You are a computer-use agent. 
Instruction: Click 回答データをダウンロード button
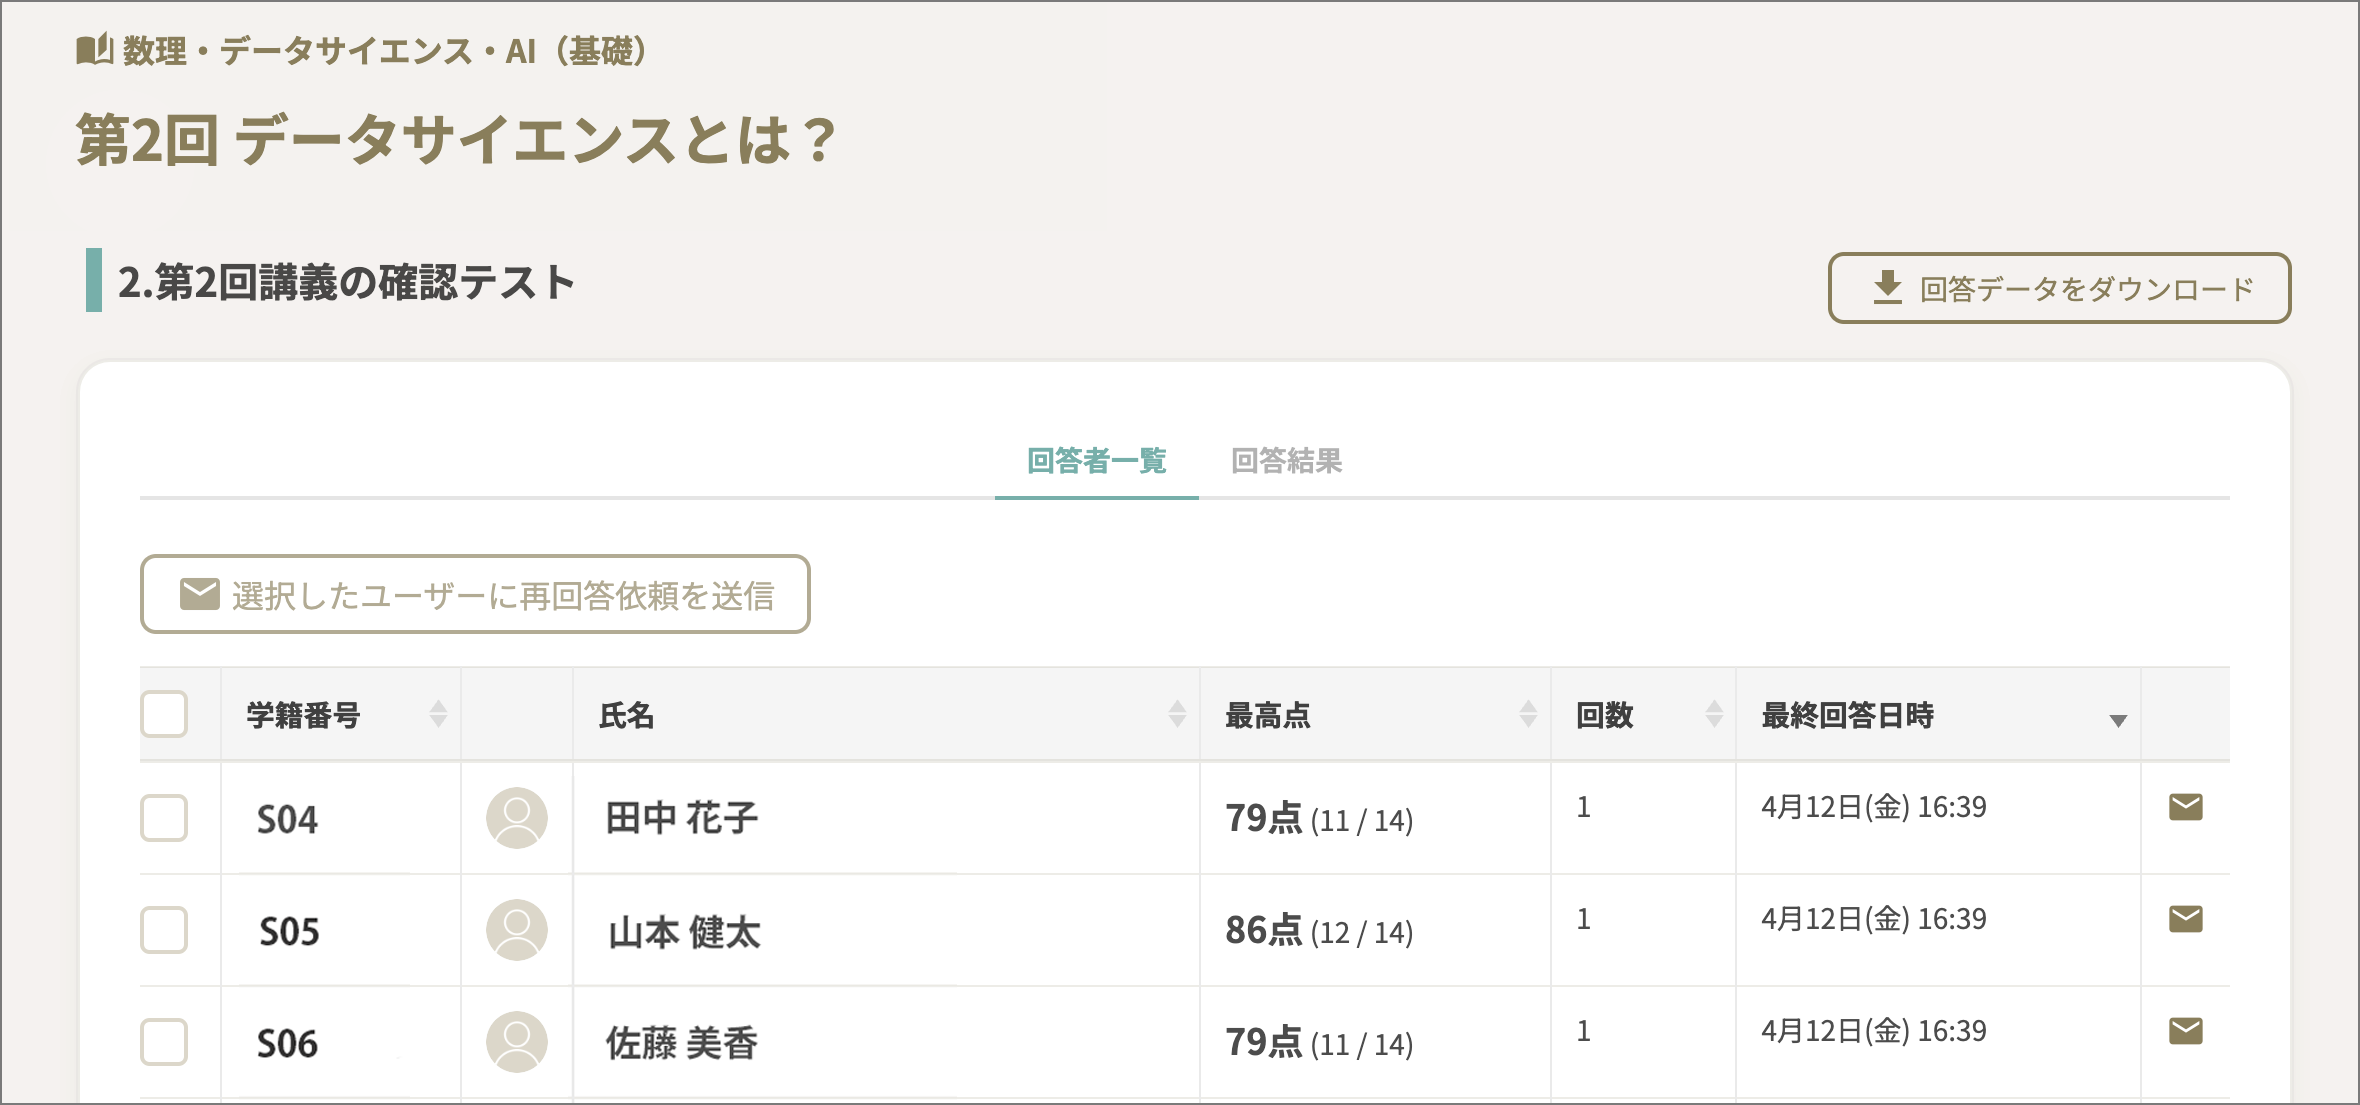point(2060,288)
